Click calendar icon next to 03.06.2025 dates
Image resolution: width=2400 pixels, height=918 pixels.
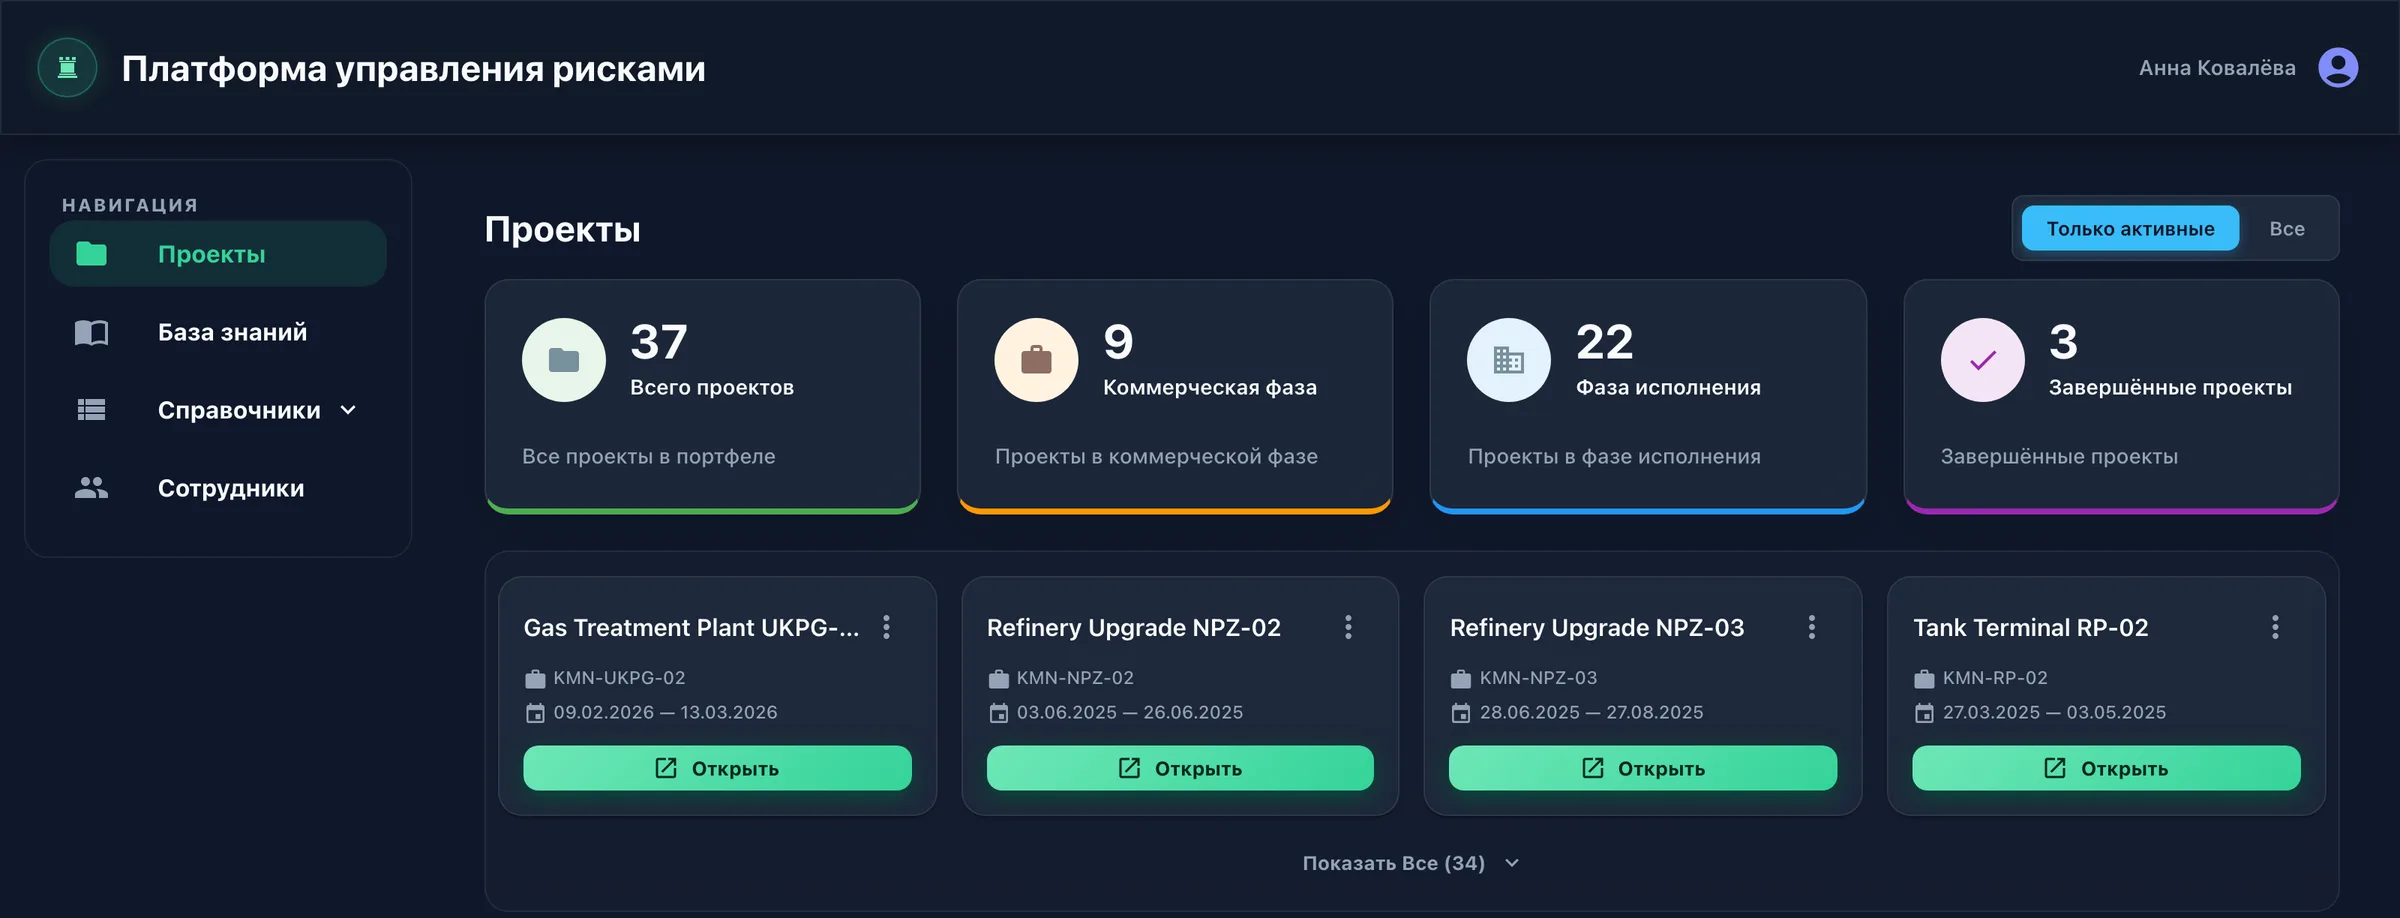tap(998, 713)
